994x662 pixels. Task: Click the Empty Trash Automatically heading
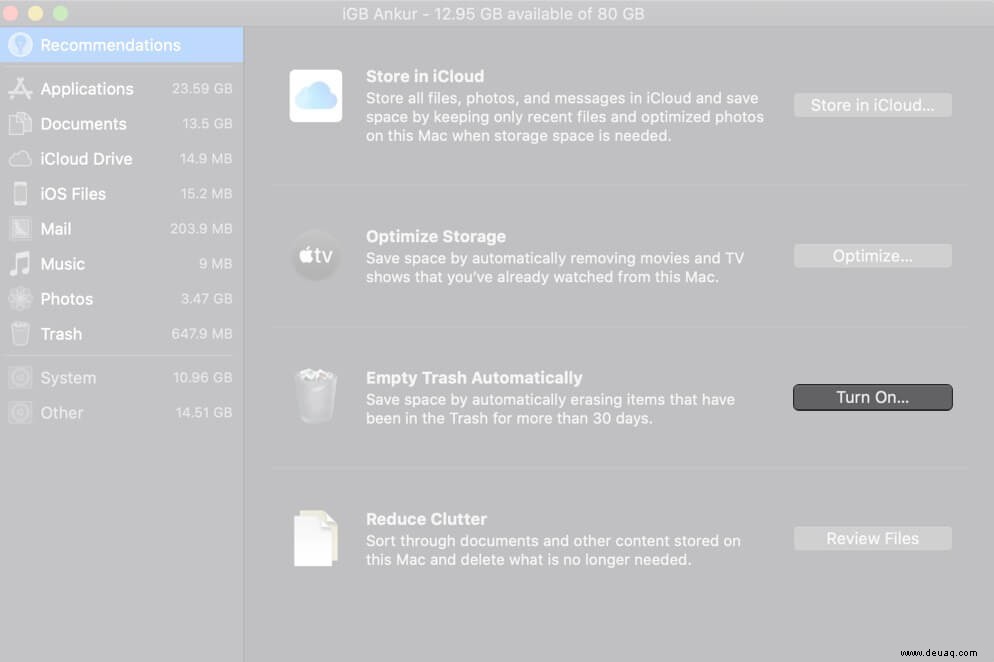click(474, 378)
